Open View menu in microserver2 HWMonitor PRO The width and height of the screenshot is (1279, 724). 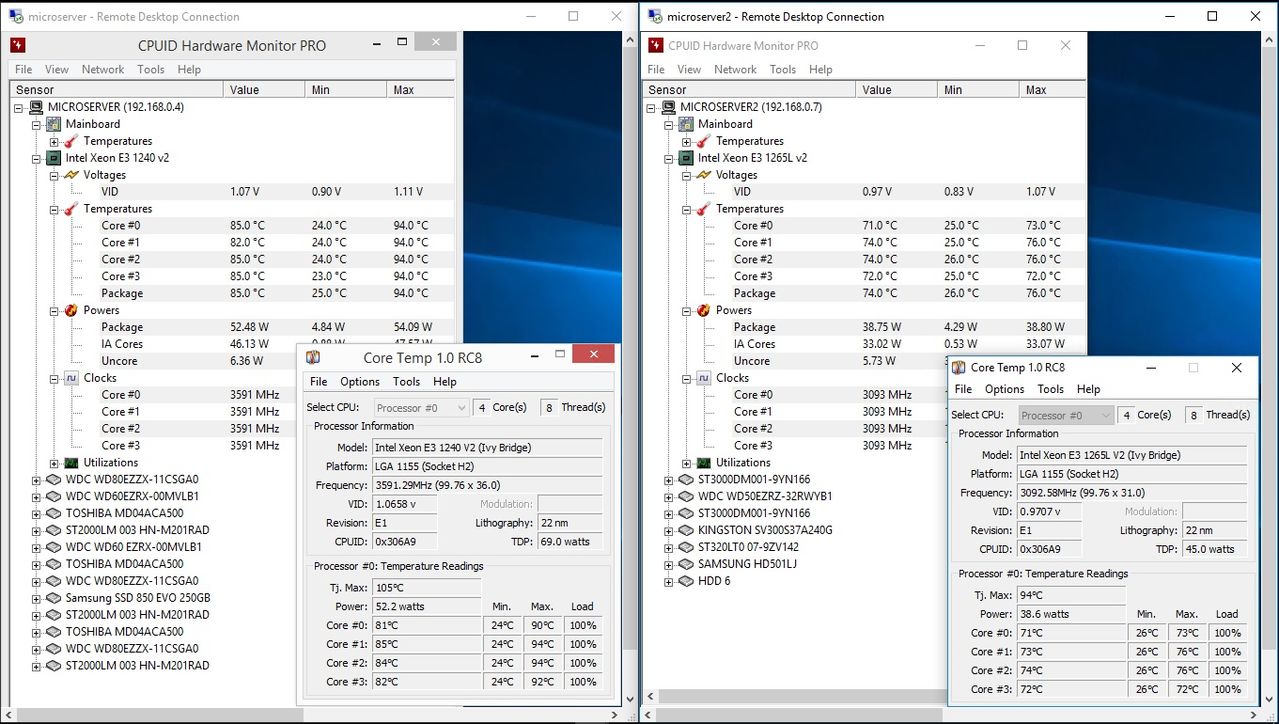pyautogui.click(x=689, y=69)
